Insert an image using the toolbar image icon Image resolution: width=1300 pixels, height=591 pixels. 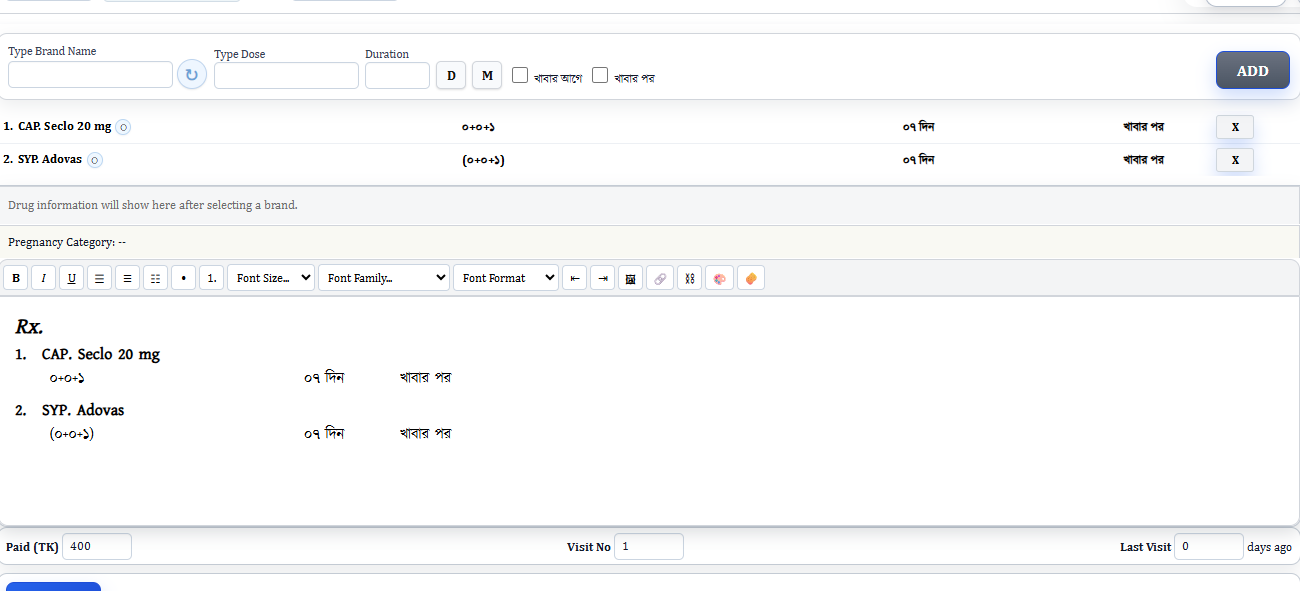(x=630, y=278)
